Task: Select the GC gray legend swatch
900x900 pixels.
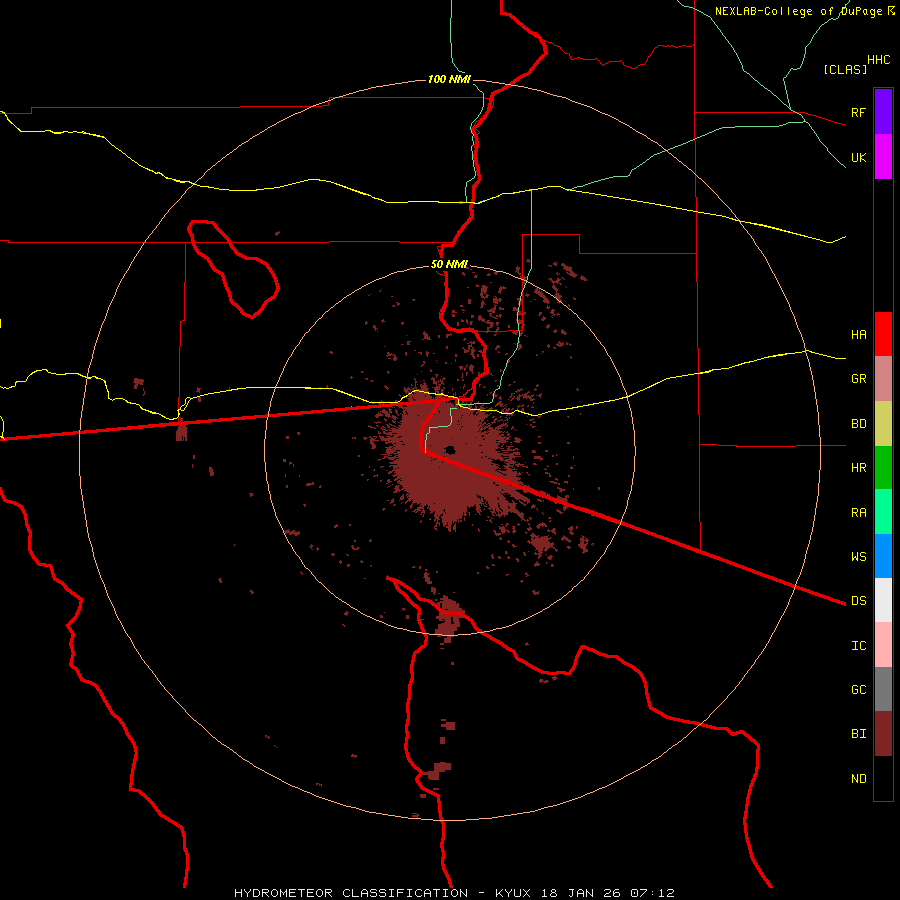Action: [883, 689]
